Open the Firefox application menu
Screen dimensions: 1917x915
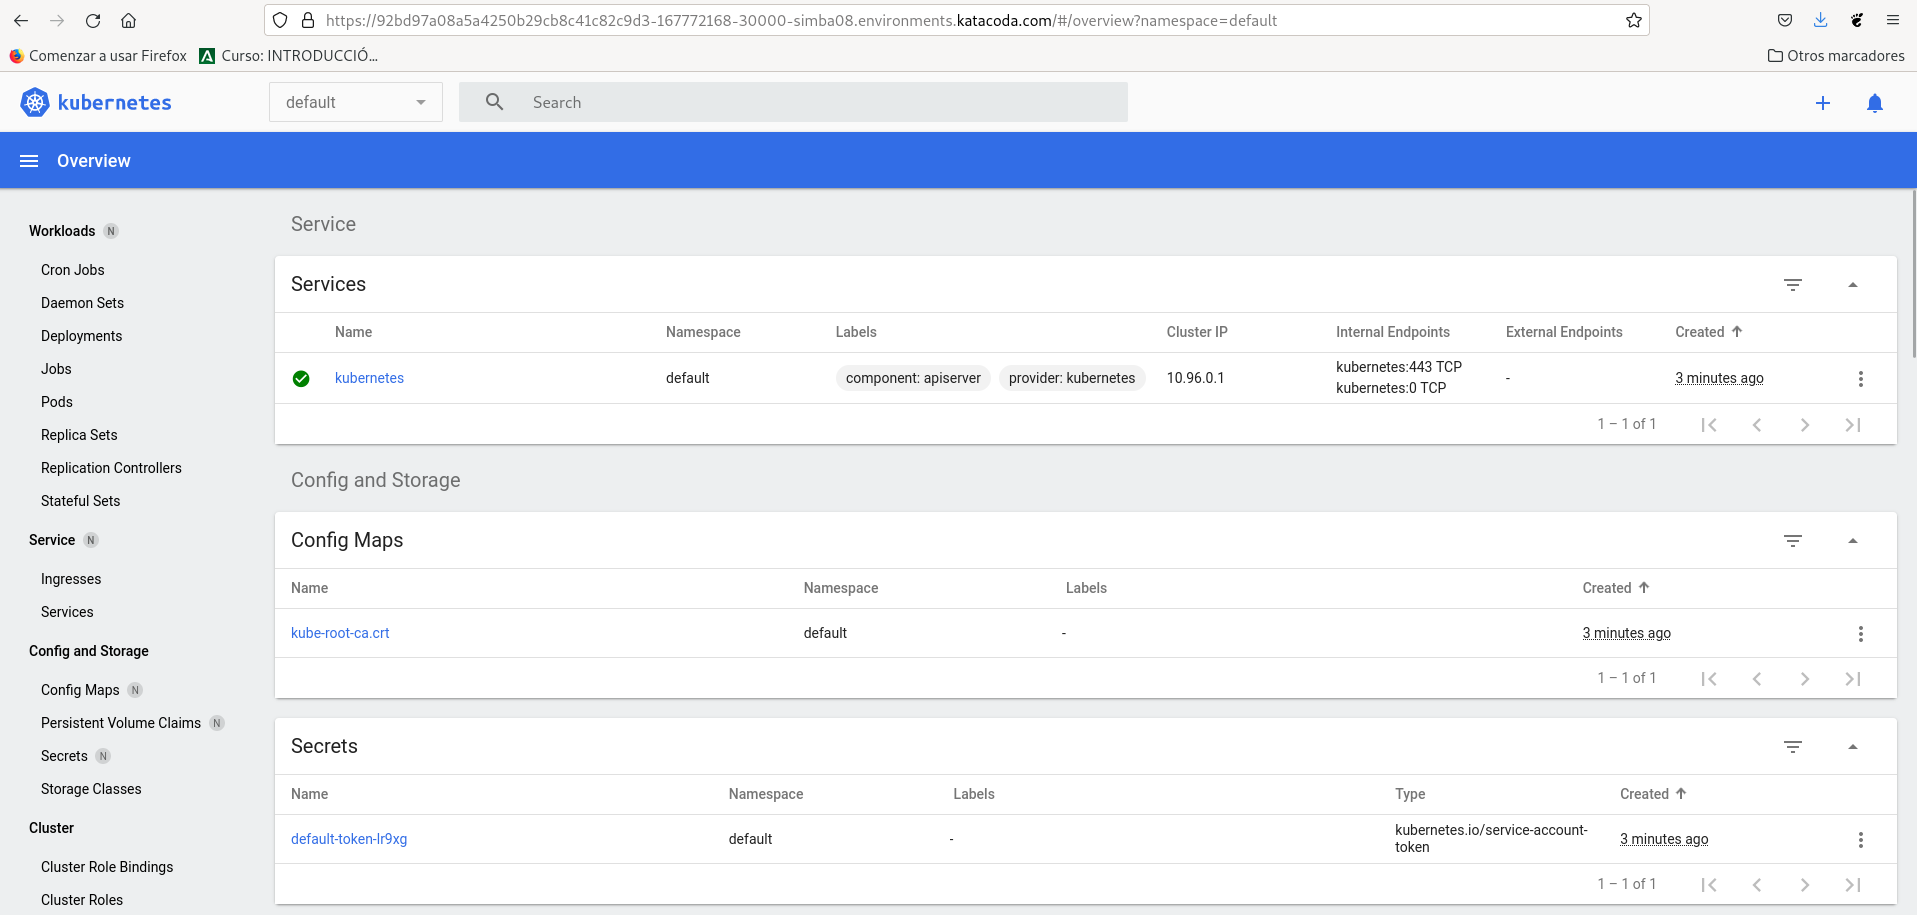click(1893, 20)
